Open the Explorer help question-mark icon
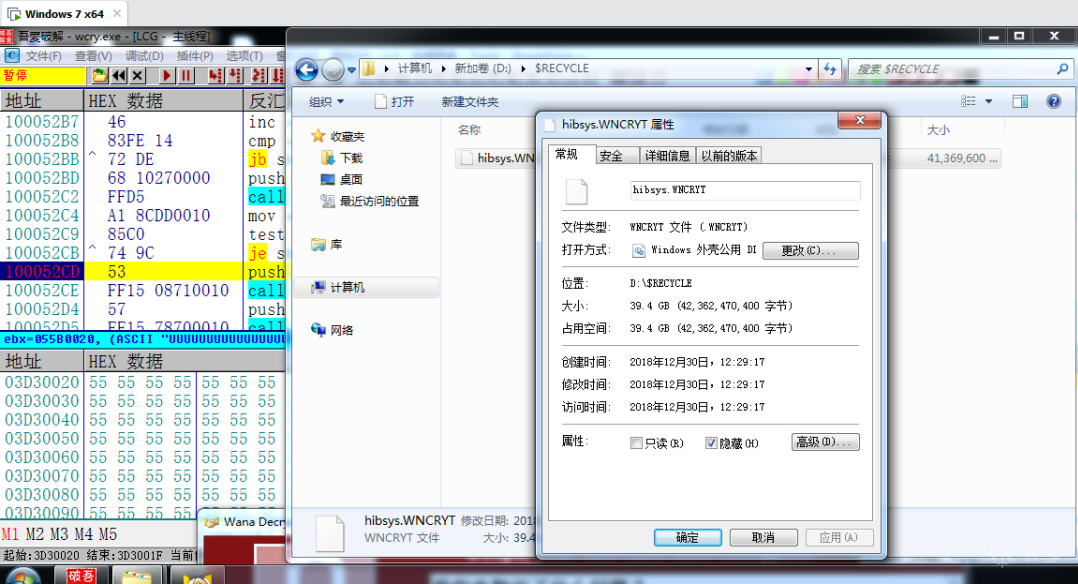This screenshot has height=584, width=1078. [x=1053, y=102]
